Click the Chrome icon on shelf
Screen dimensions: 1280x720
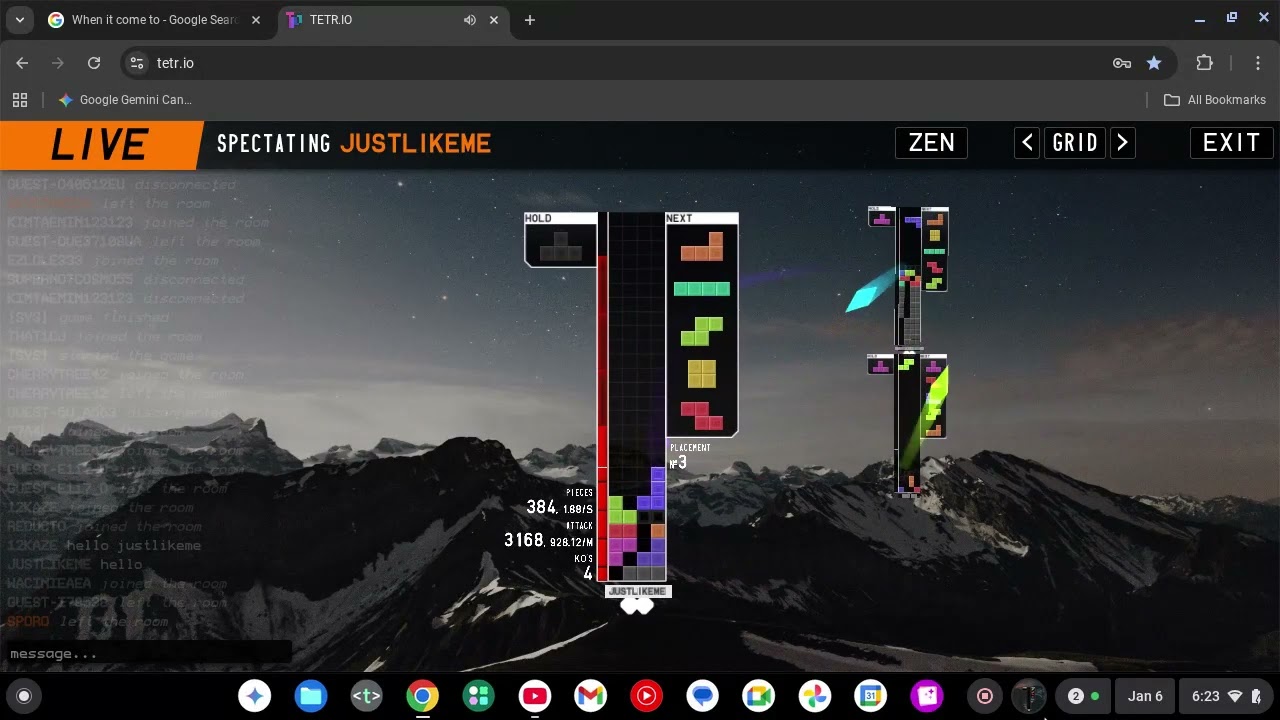pos(423,696)
